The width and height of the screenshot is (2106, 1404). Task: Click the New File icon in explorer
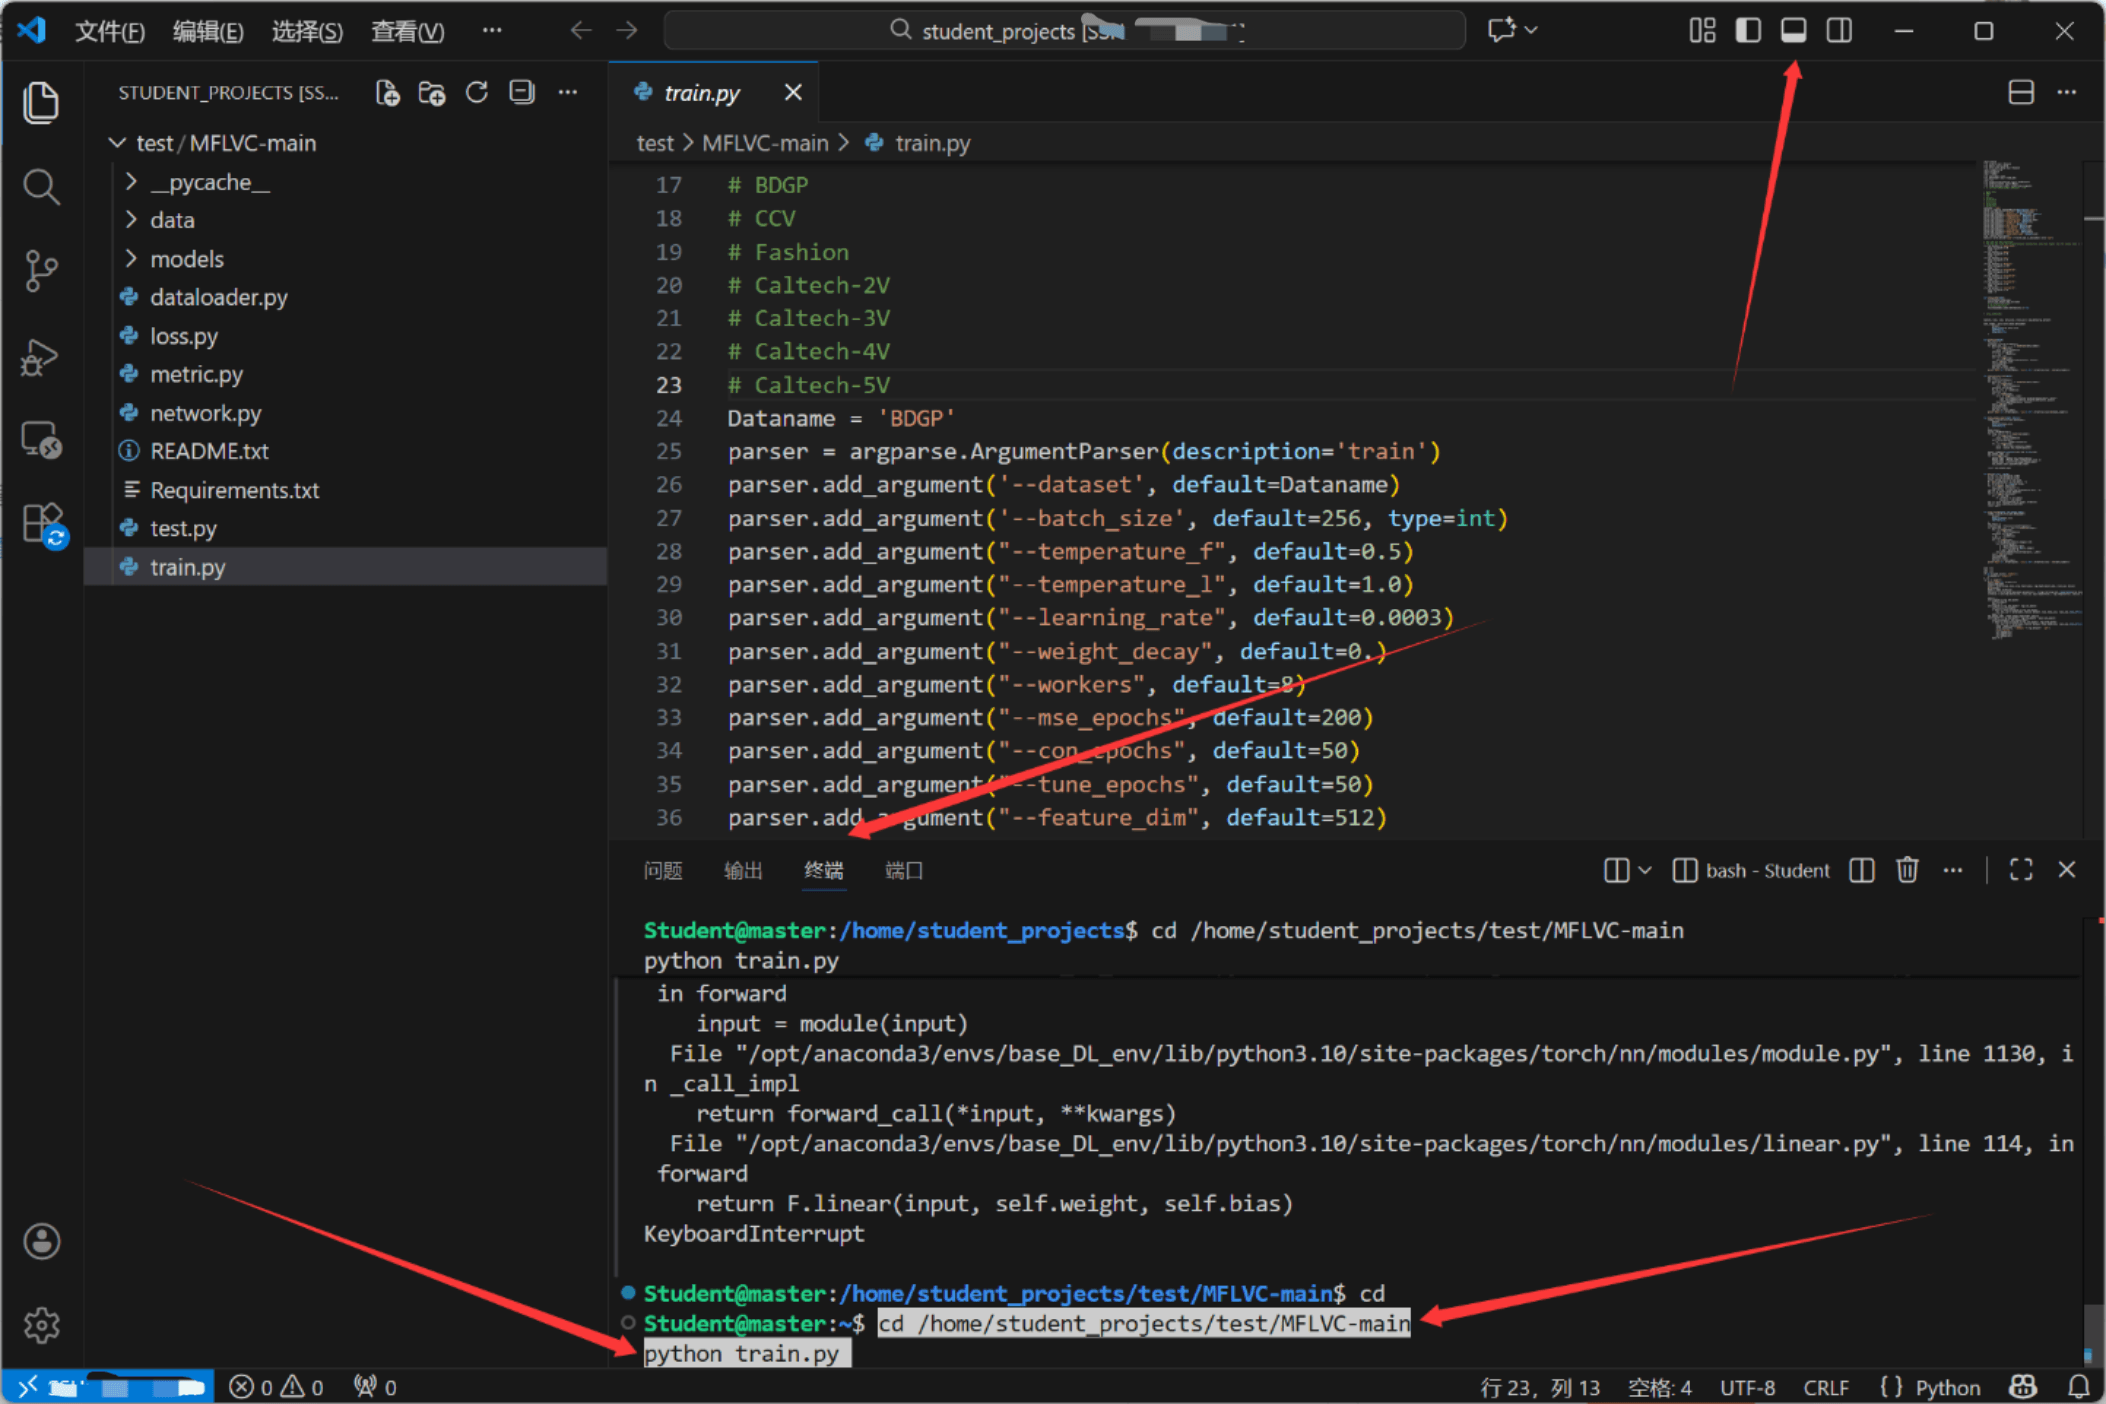click(387, 93)
